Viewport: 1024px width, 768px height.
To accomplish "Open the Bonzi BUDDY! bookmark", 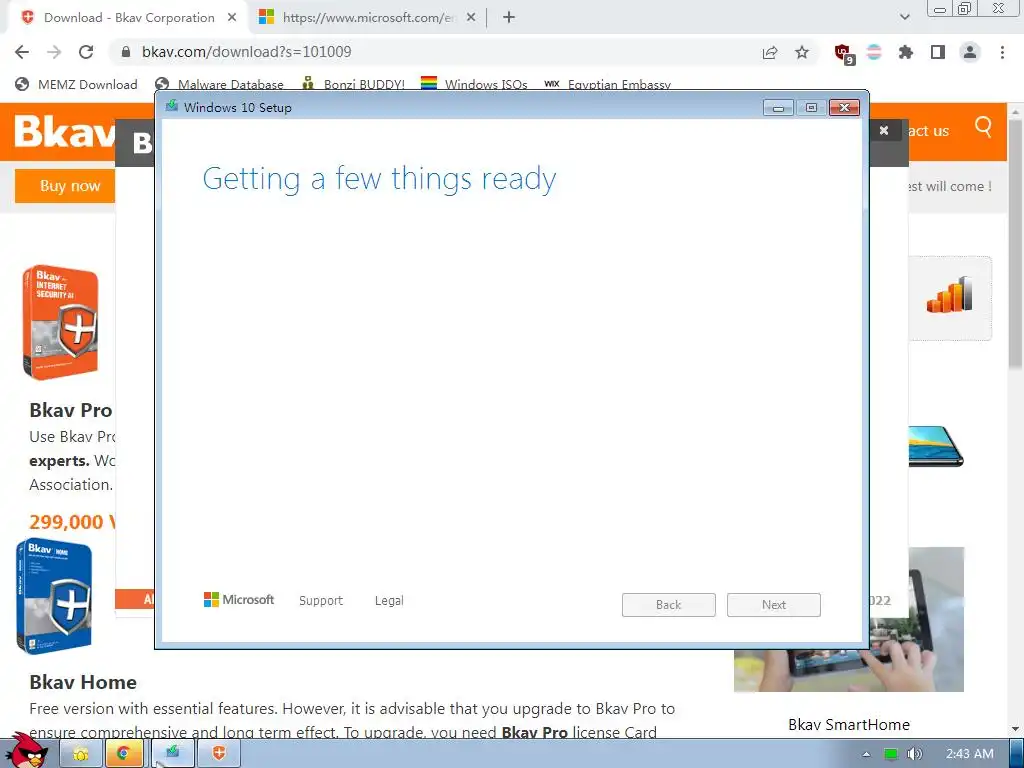I will pos(353,84).
